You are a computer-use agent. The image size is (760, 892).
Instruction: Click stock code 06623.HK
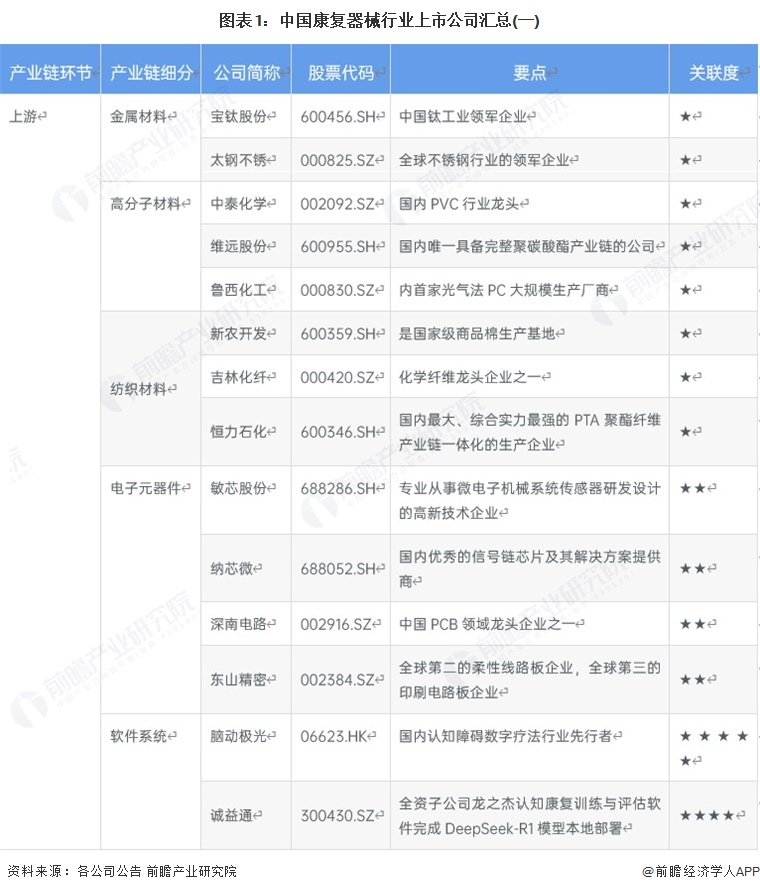pos(338,736)
